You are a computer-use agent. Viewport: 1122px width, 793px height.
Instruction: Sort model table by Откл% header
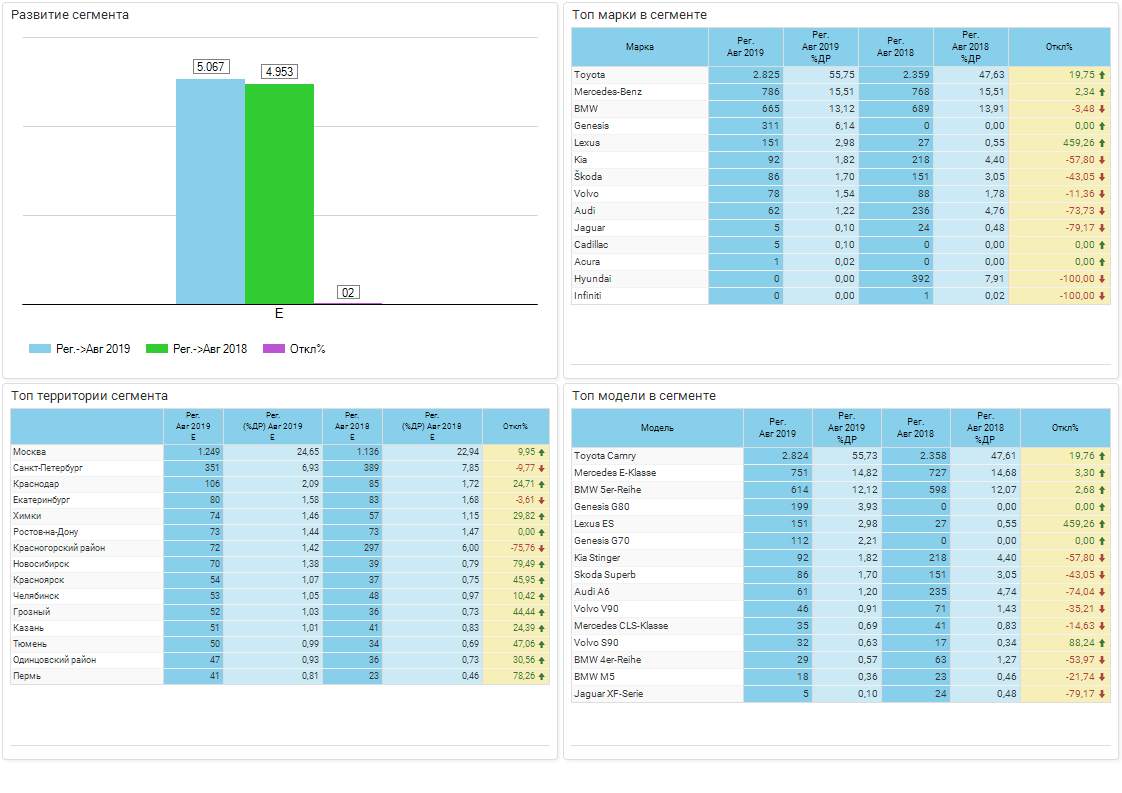[x=1065, y=427]
